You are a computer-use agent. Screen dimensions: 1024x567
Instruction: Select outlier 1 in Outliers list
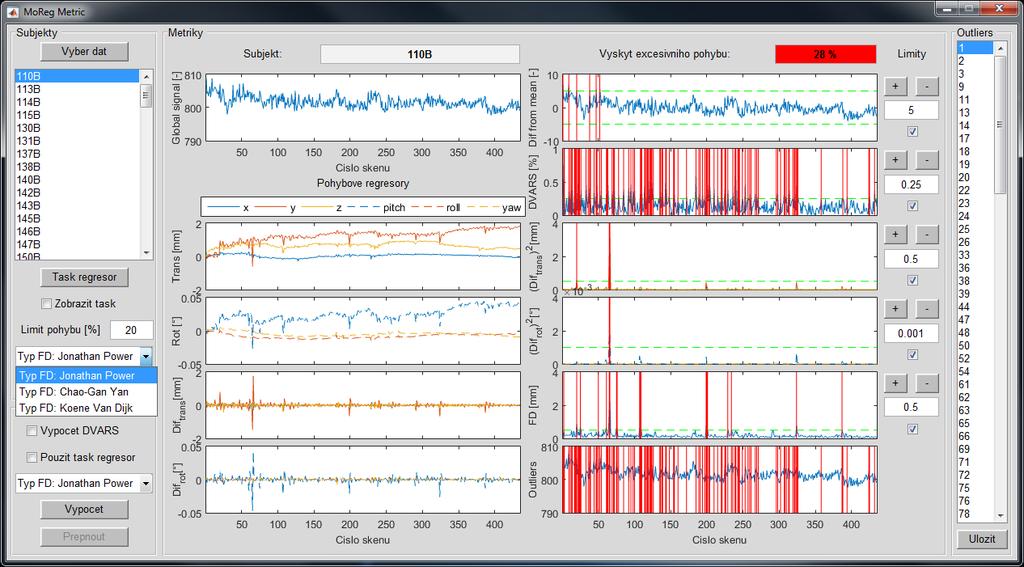pyautogui.click(x=976, y=48)
